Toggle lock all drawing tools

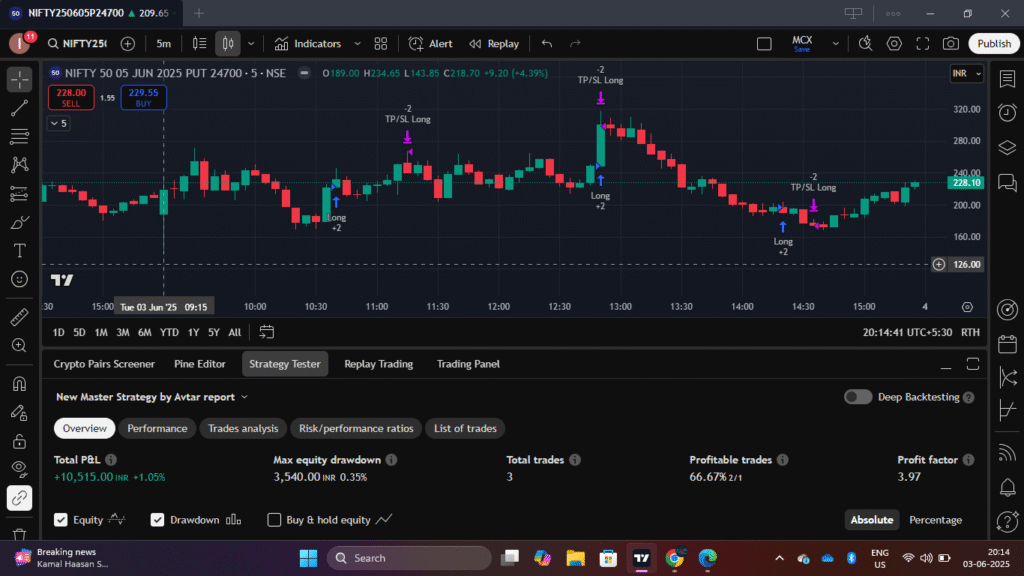point(20,441)
